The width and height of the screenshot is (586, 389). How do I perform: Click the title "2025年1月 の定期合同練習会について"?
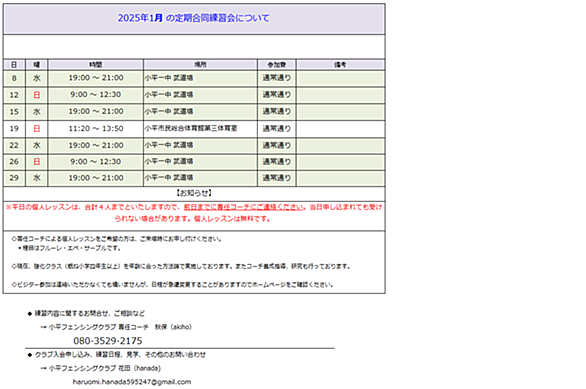[x=193, y=18]
